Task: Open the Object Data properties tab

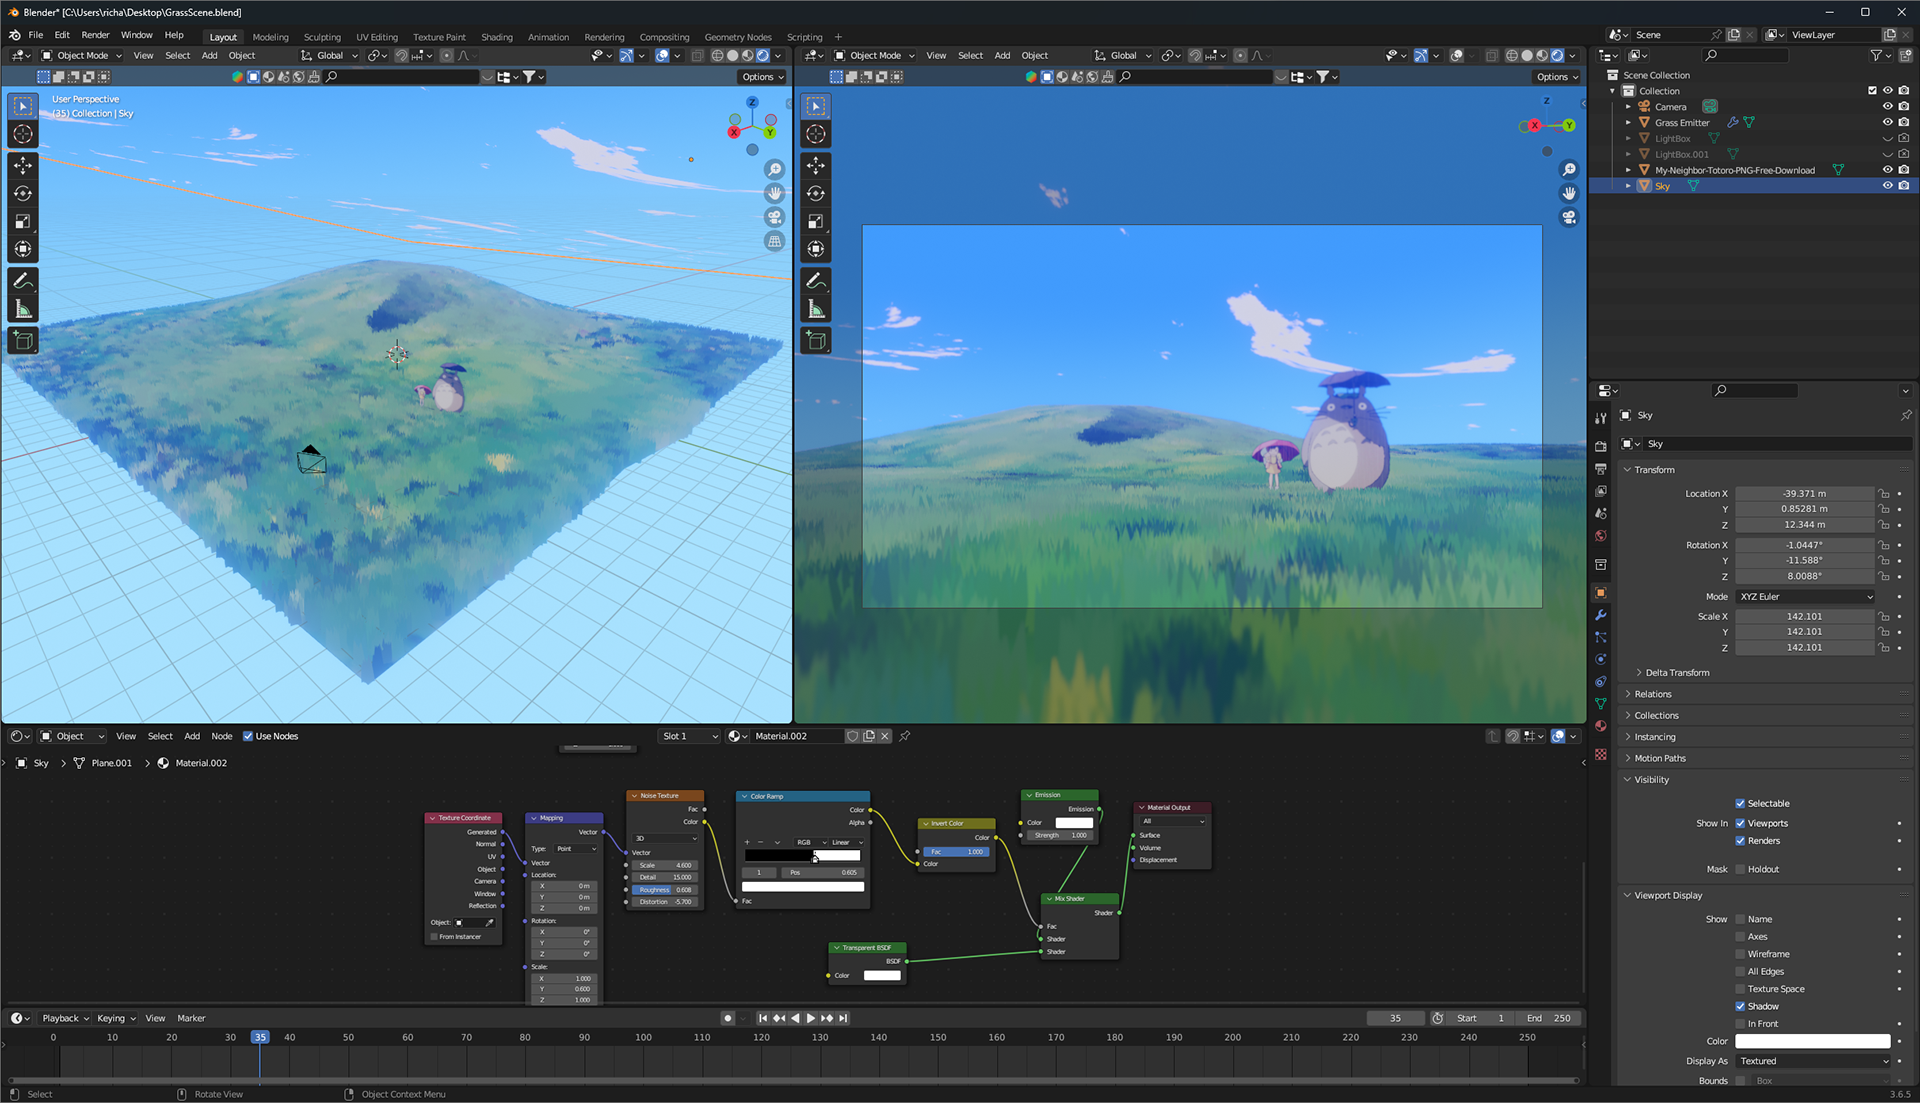Action: click(1600, 704)
